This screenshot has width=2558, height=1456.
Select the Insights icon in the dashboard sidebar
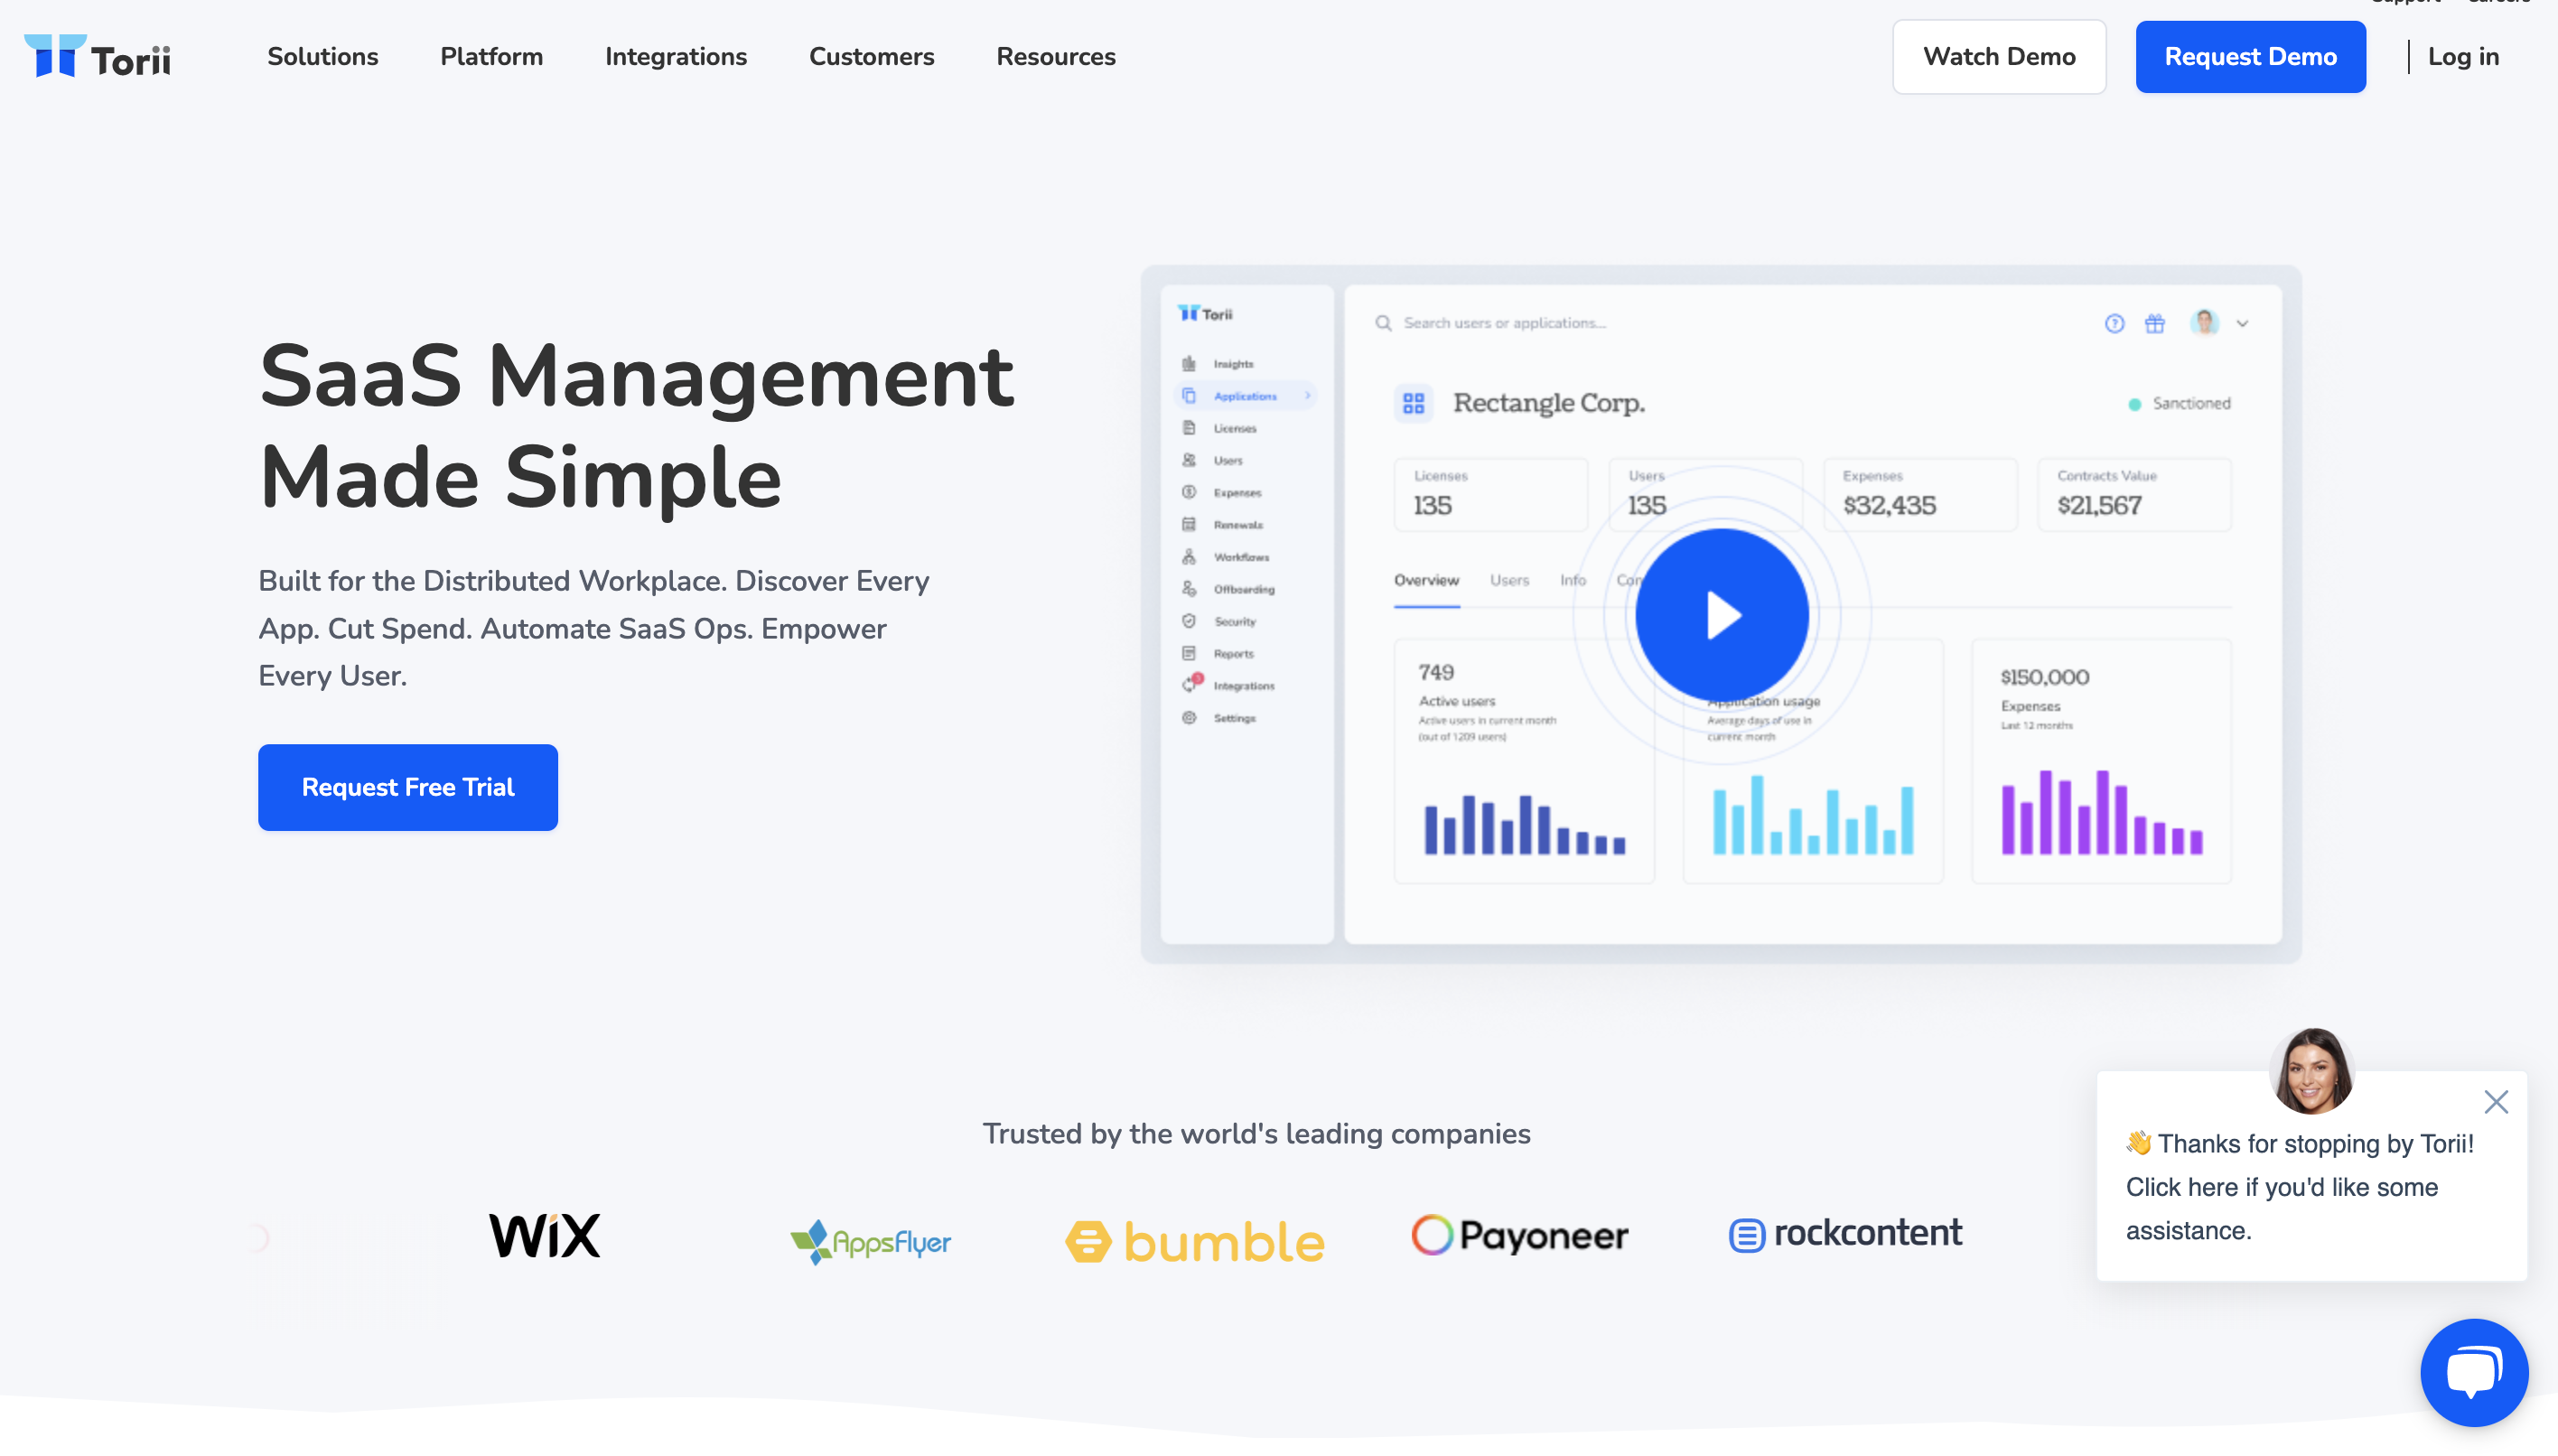1188,363
